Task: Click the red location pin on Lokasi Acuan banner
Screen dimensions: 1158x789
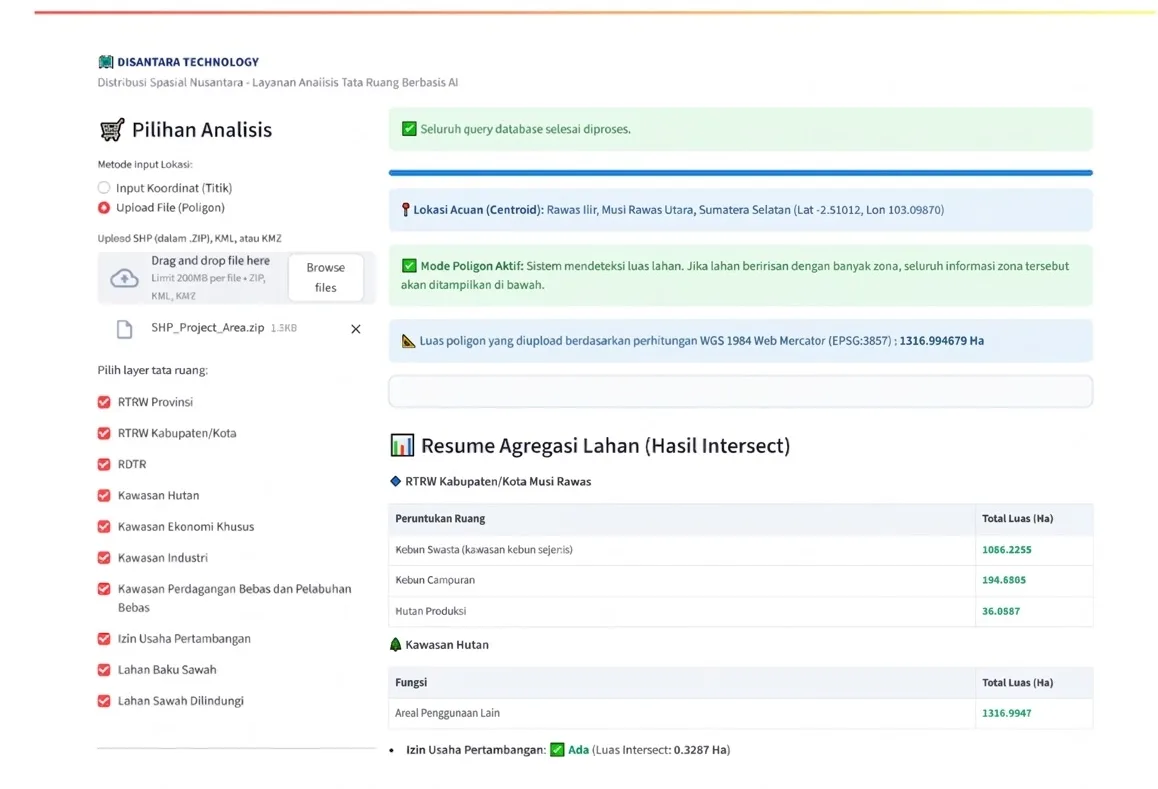Action: [x=404, y=207]
